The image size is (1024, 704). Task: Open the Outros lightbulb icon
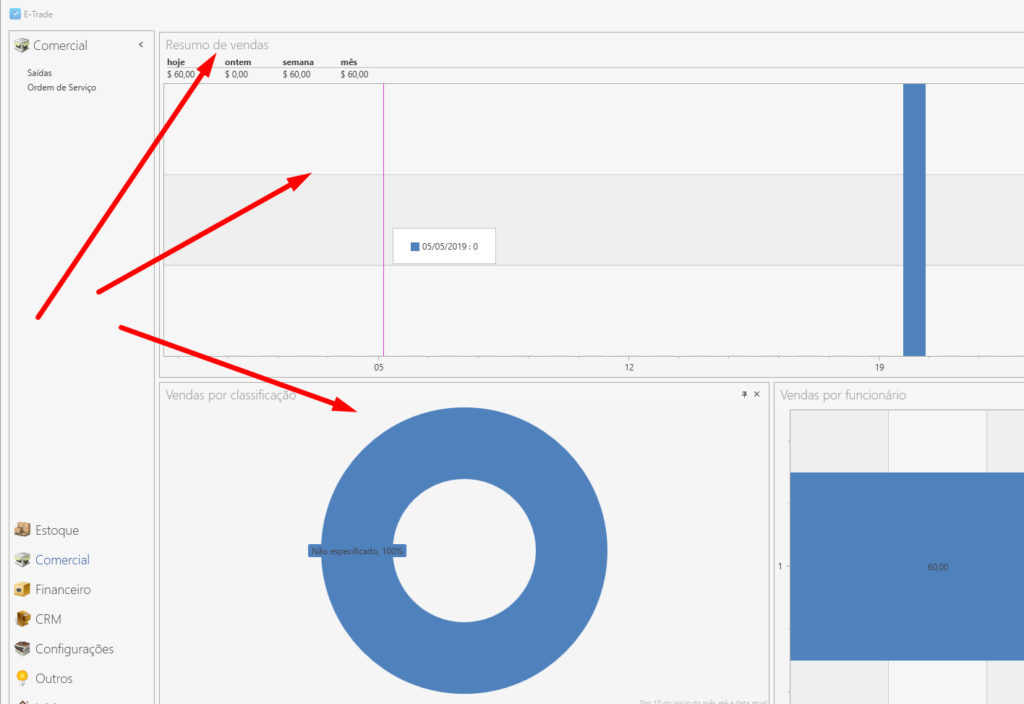tap(22, 678)
